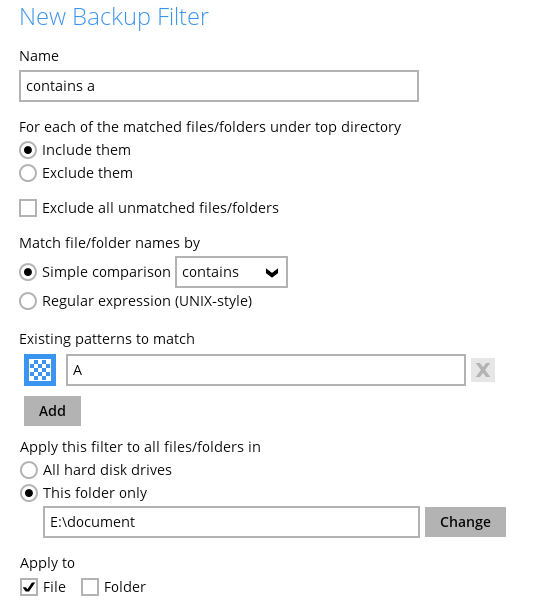The height and width of the screenshot is (612, 538).
Task: Uncheck the File checkbox
Action: click(x=29, y=587)
